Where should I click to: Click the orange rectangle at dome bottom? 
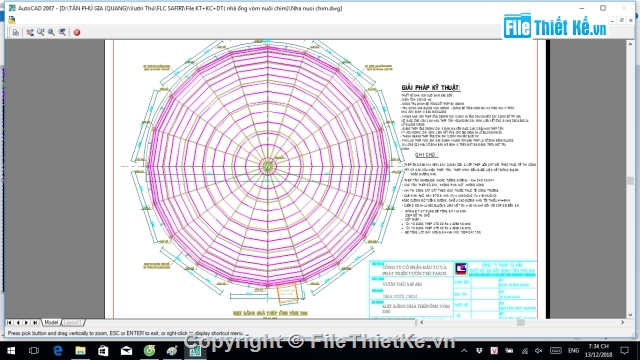point(288,293)
